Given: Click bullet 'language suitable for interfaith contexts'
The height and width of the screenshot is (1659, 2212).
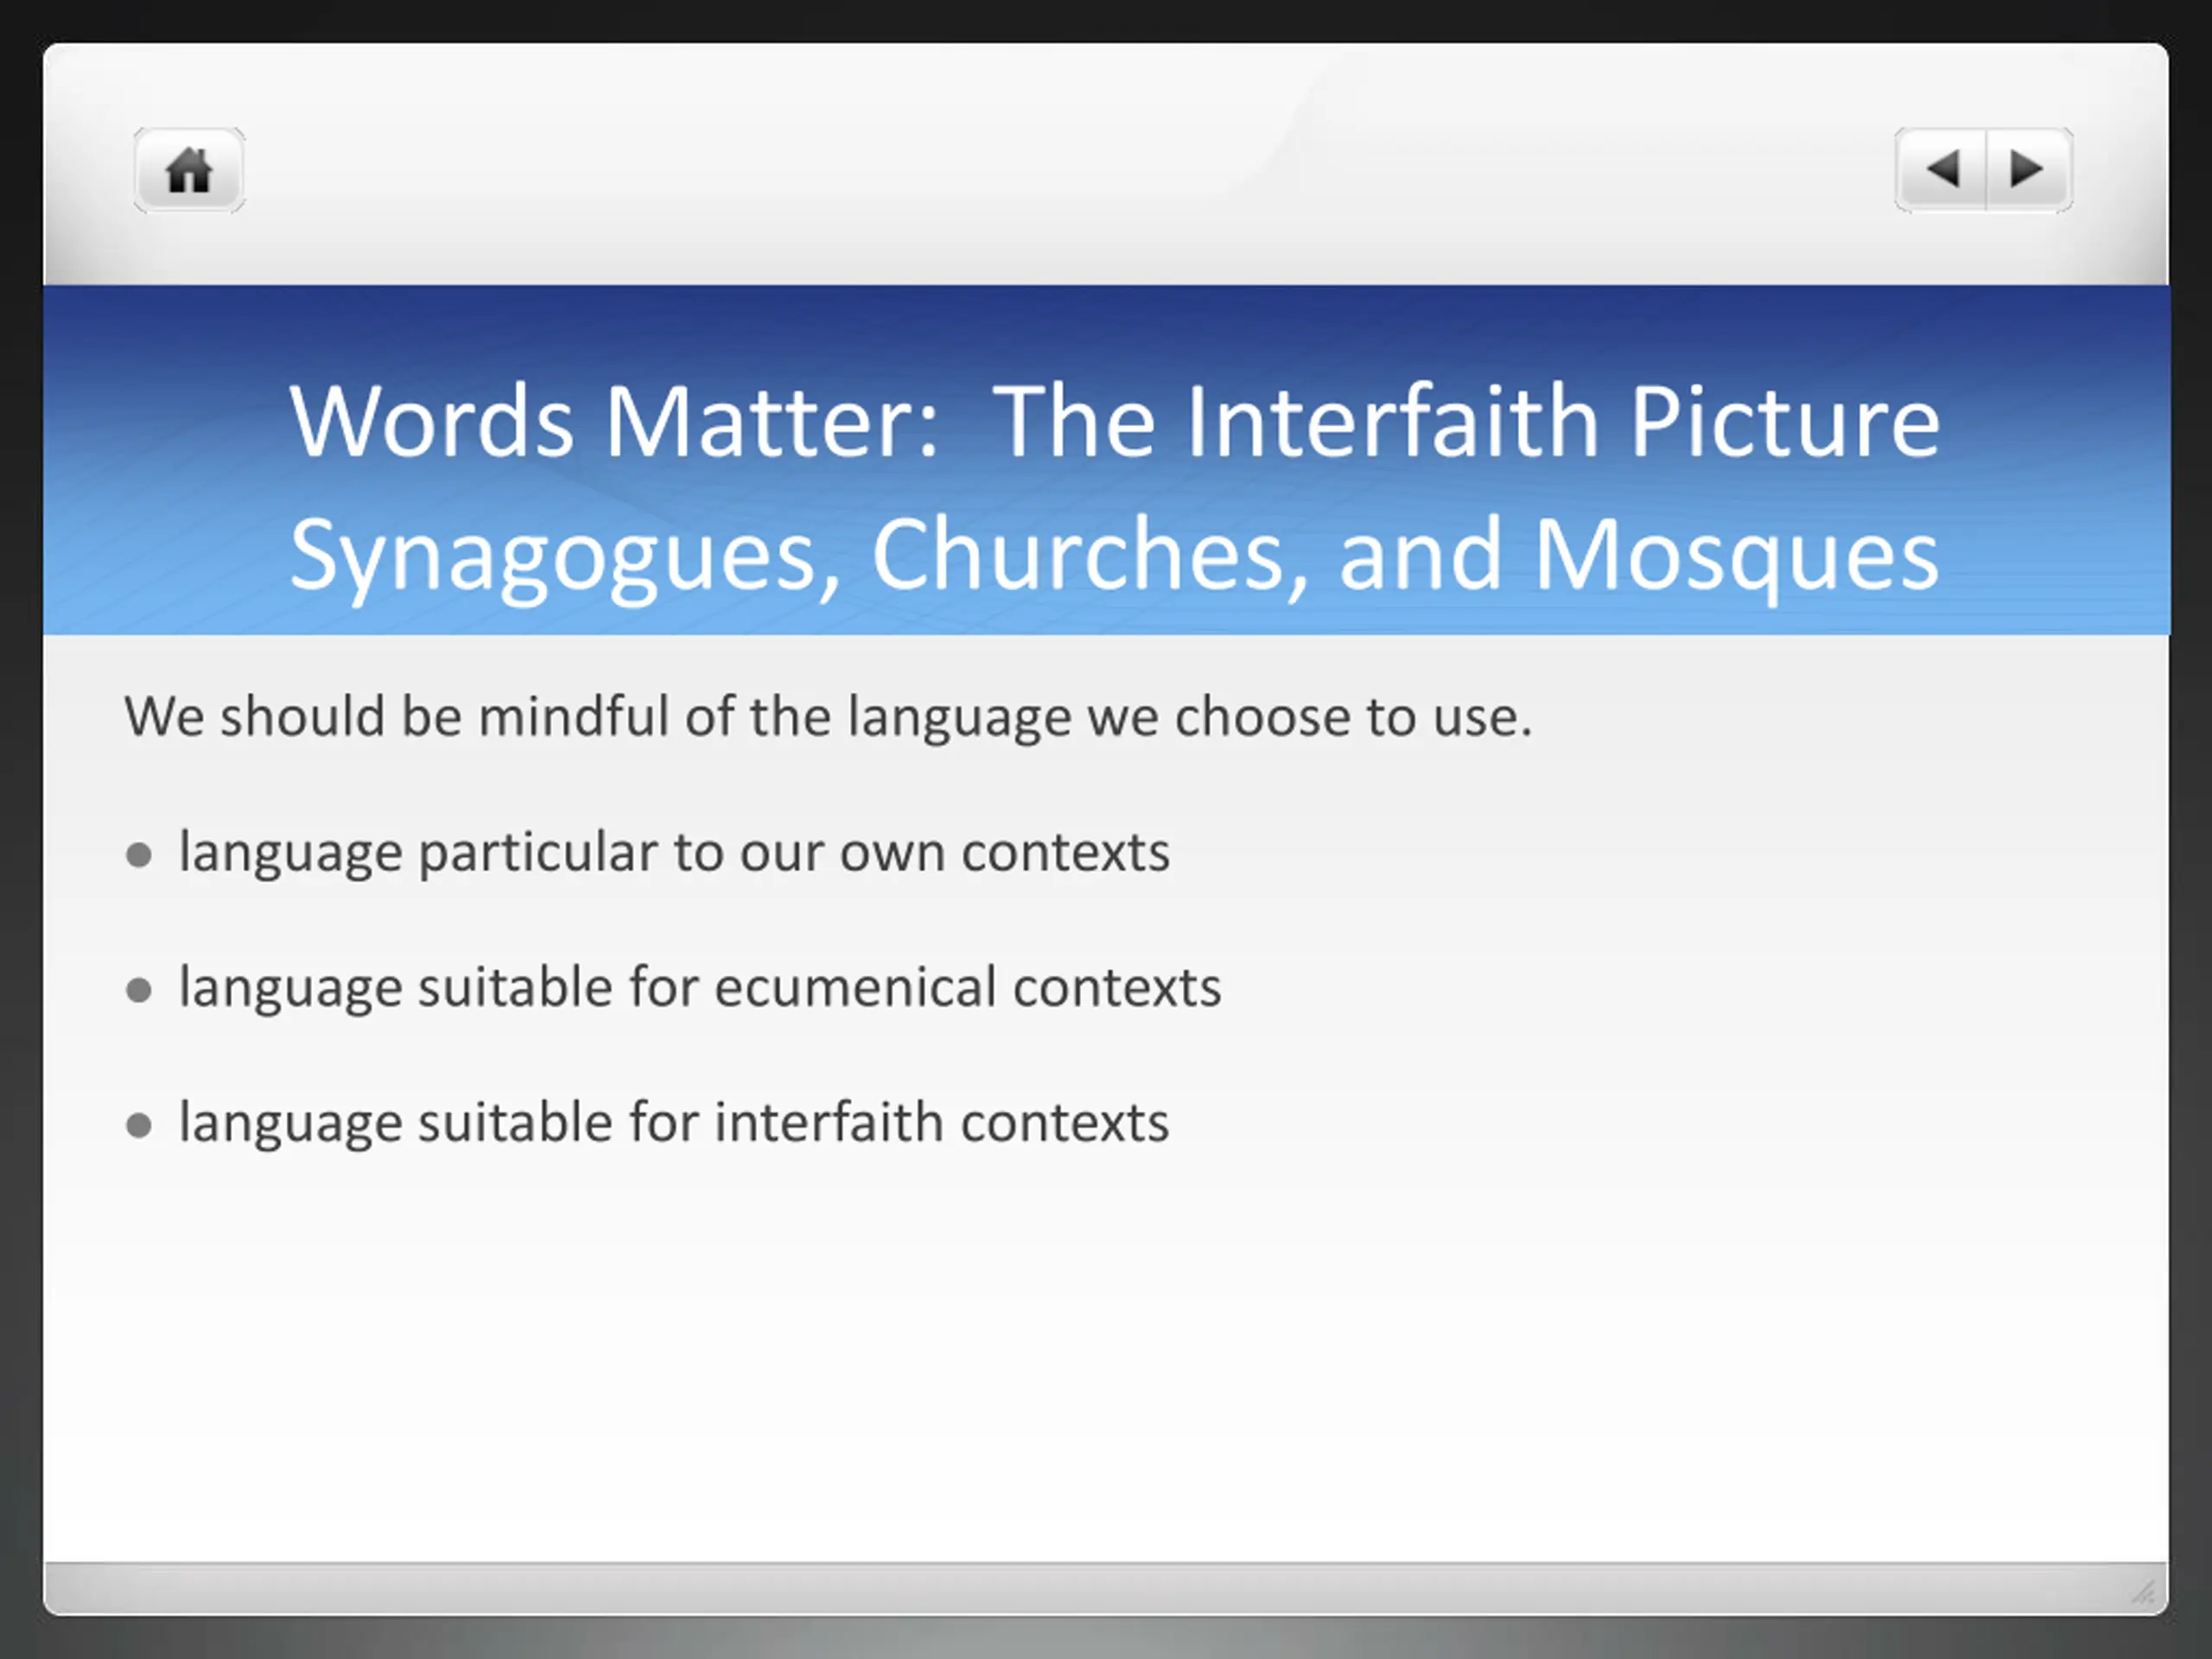Looking at the screenshot, I should [x=674, y=1123].
